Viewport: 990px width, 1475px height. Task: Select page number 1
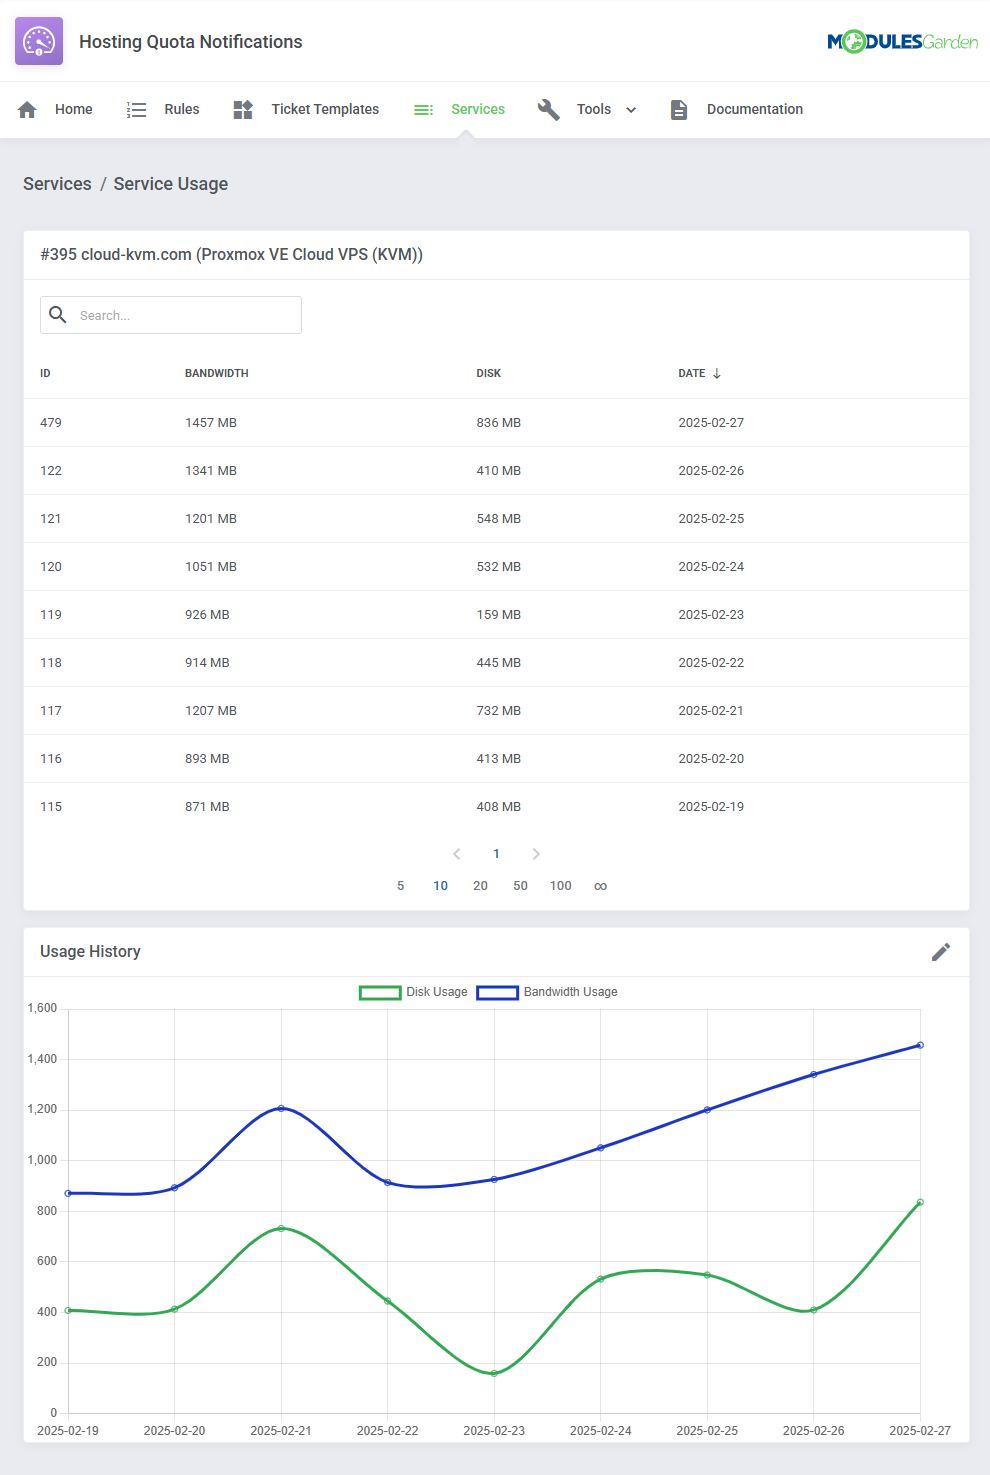tap(496, 854)
